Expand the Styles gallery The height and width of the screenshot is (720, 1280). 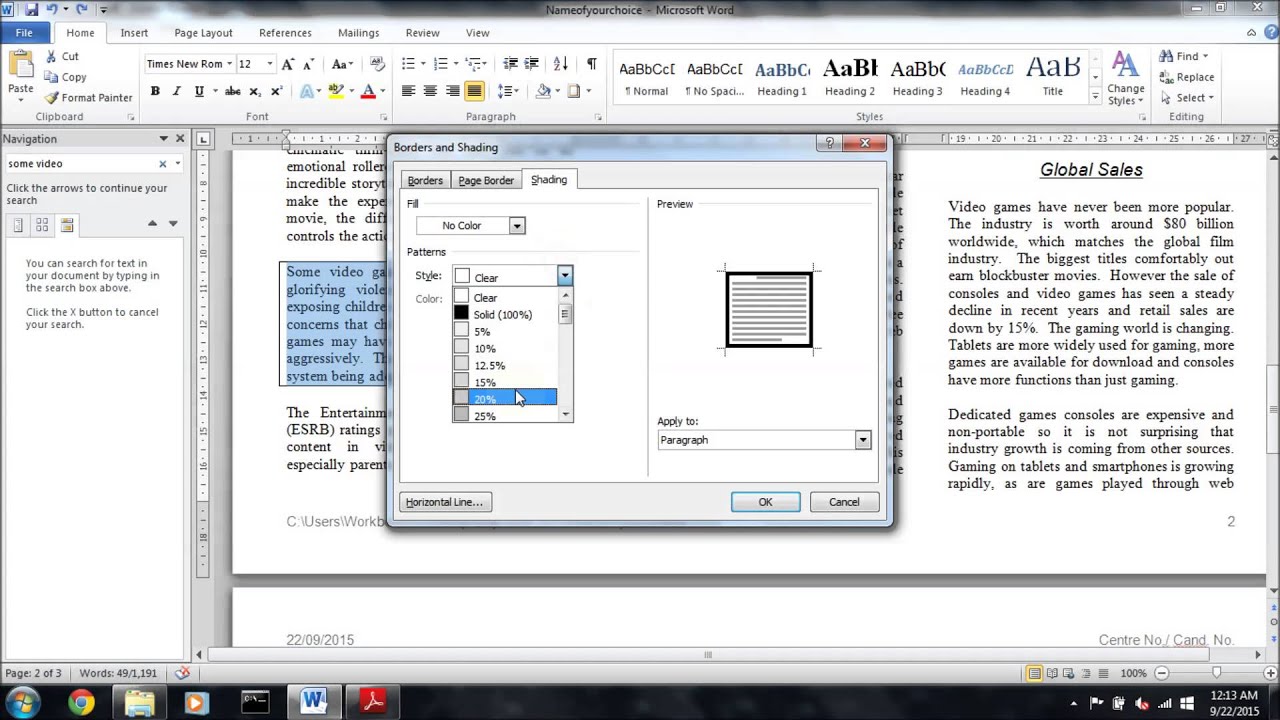tap(1094, 99)
